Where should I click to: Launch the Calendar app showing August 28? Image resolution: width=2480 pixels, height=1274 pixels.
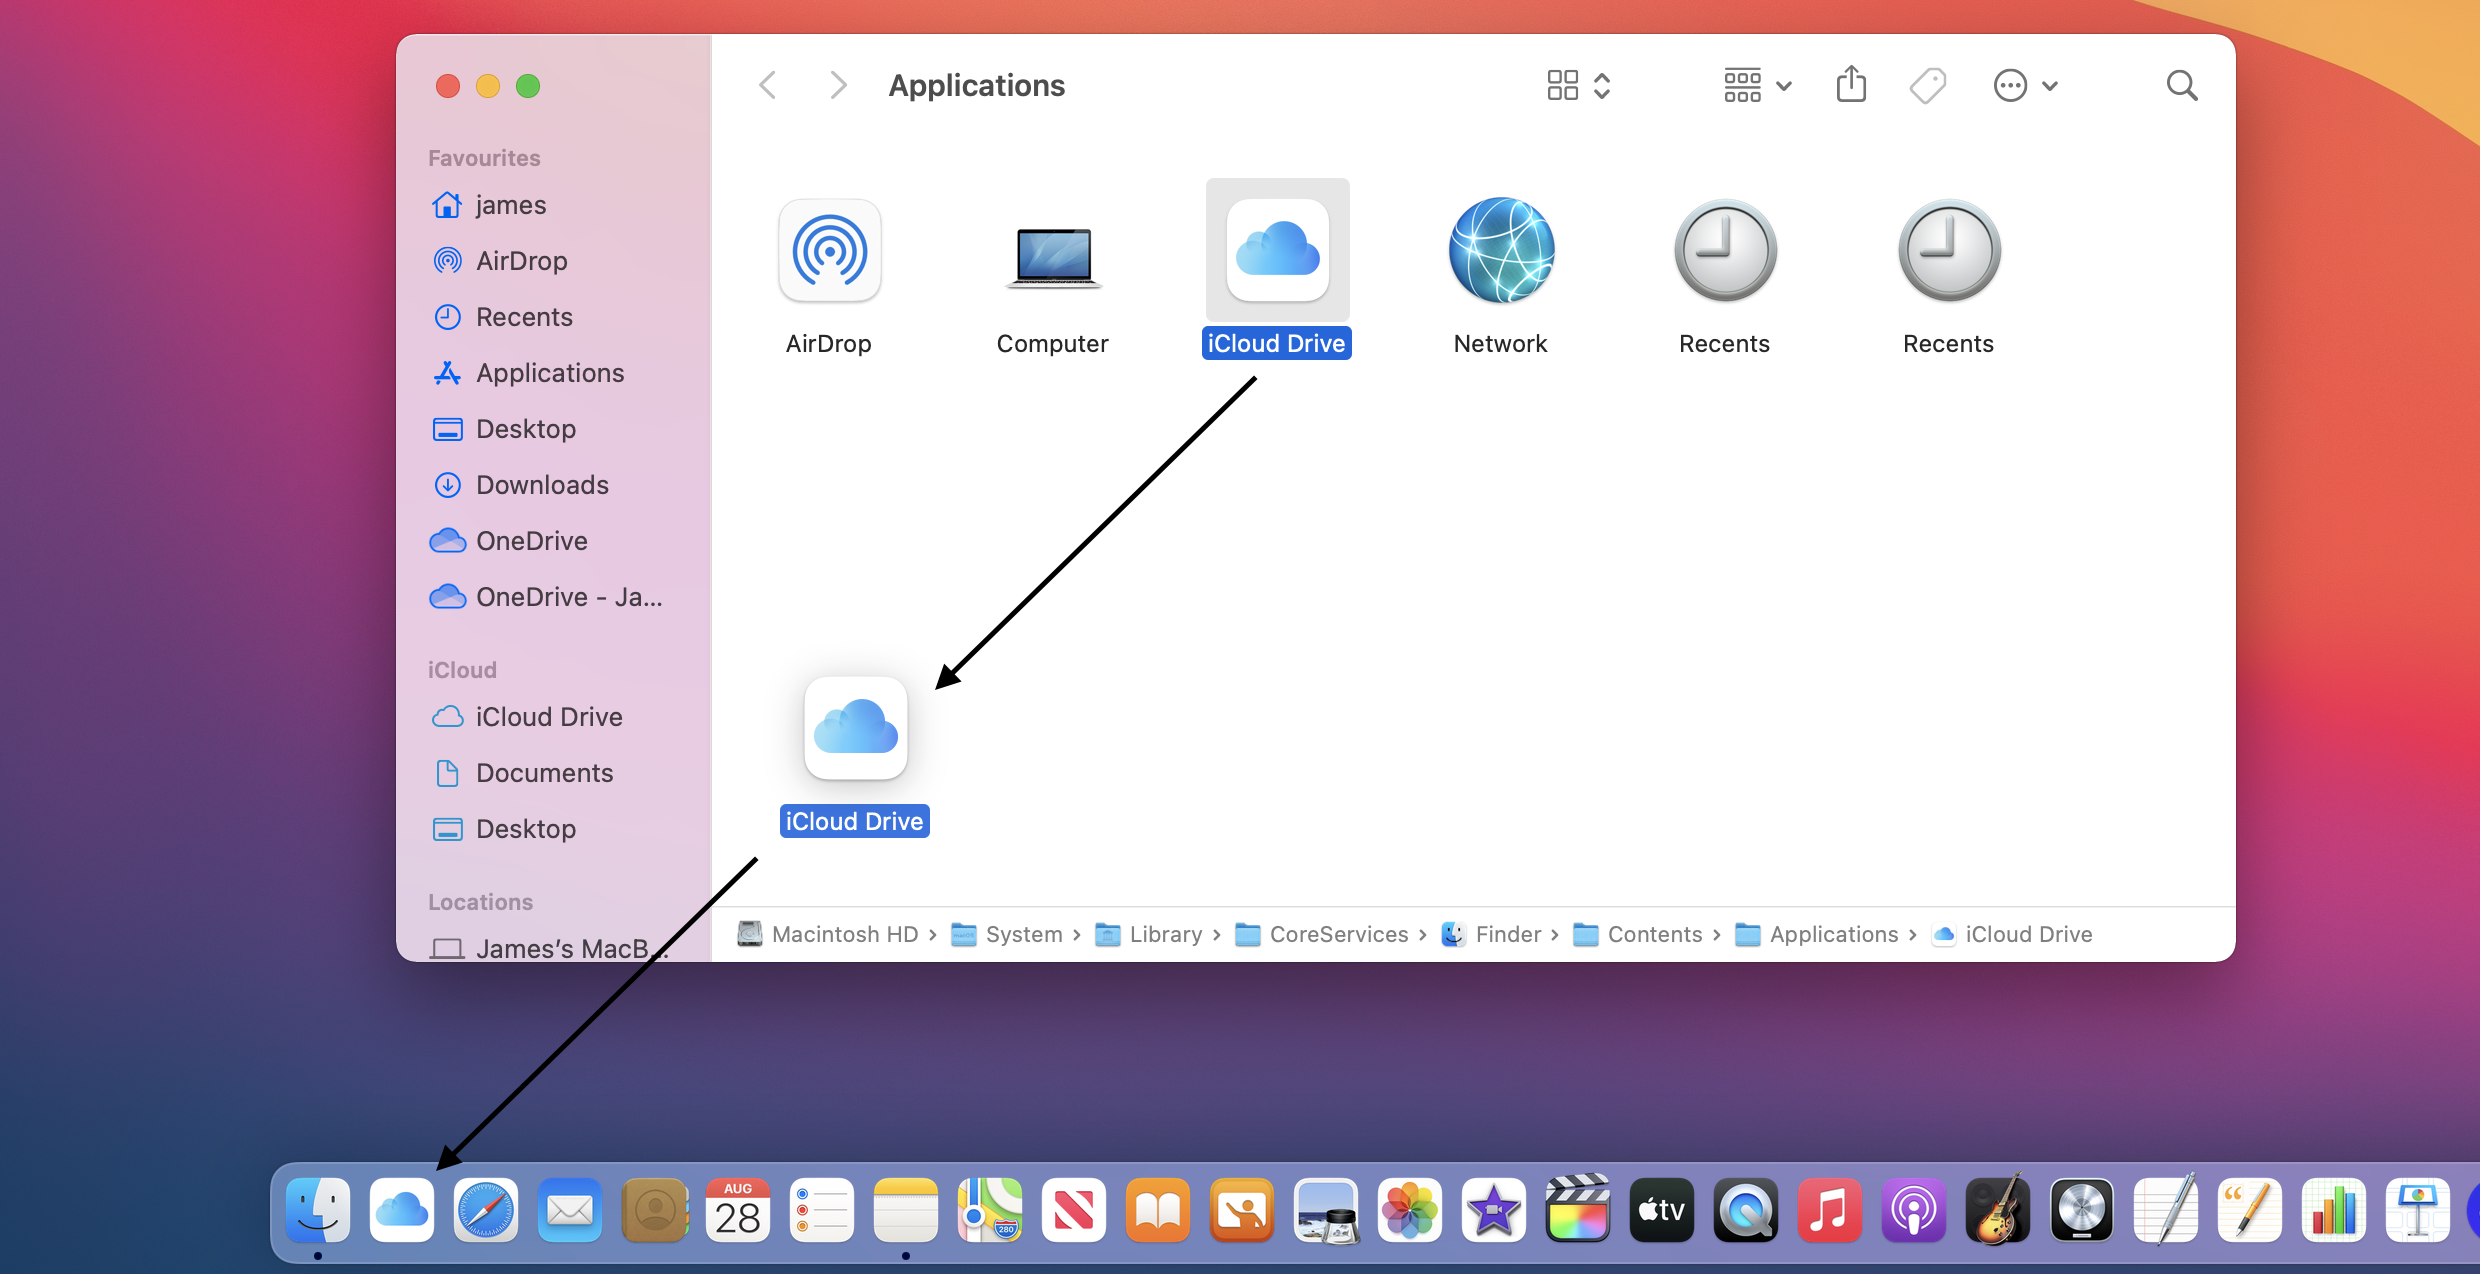click(737, 1210)
